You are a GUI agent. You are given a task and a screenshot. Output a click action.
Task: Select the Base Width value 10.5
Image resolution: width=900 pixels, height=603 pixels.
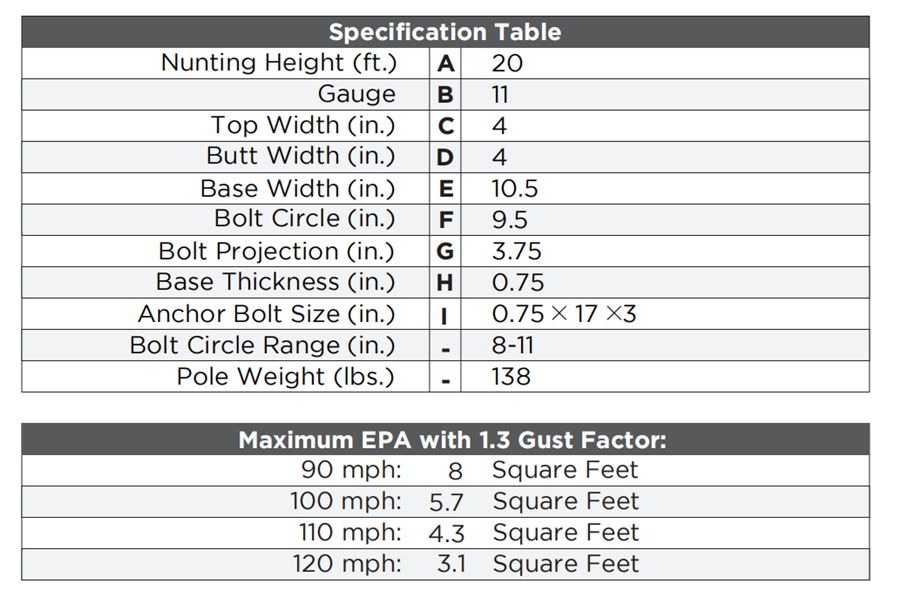[x=514, y=189]
